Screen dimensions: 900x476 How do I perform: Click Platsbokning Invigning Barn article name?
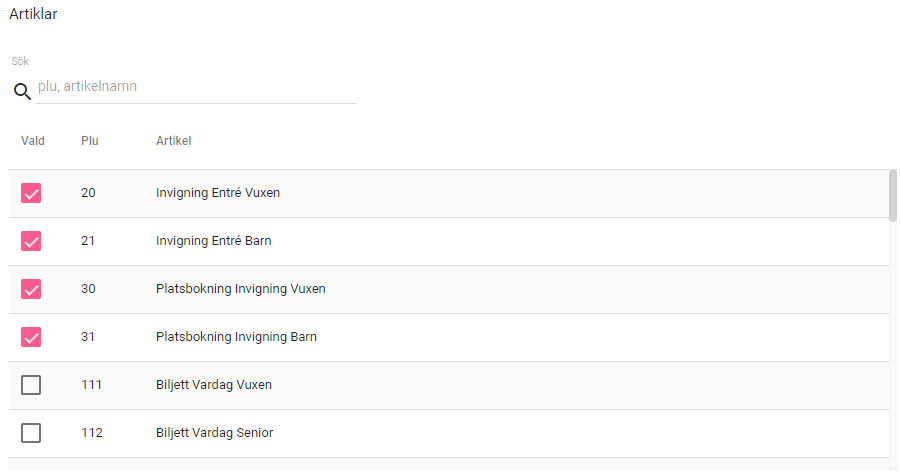236,337
